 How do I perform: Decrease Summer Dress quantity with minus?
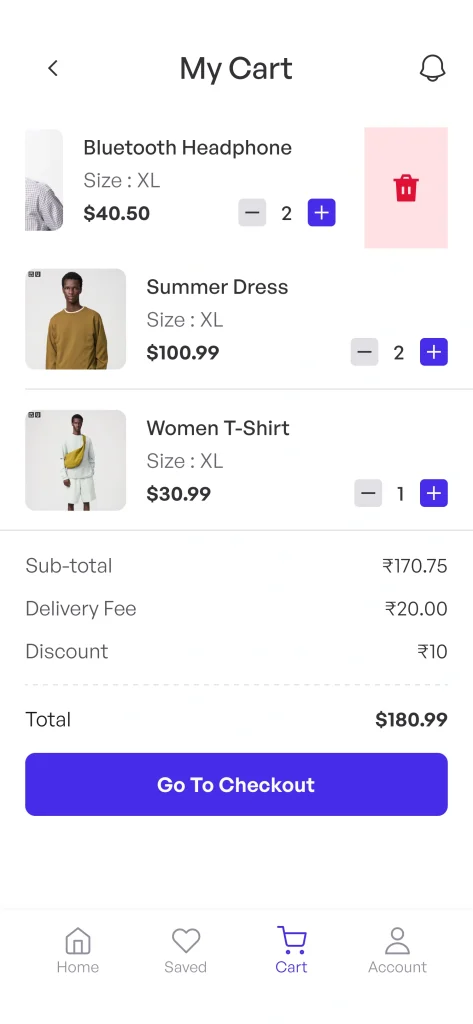[365, 353]
